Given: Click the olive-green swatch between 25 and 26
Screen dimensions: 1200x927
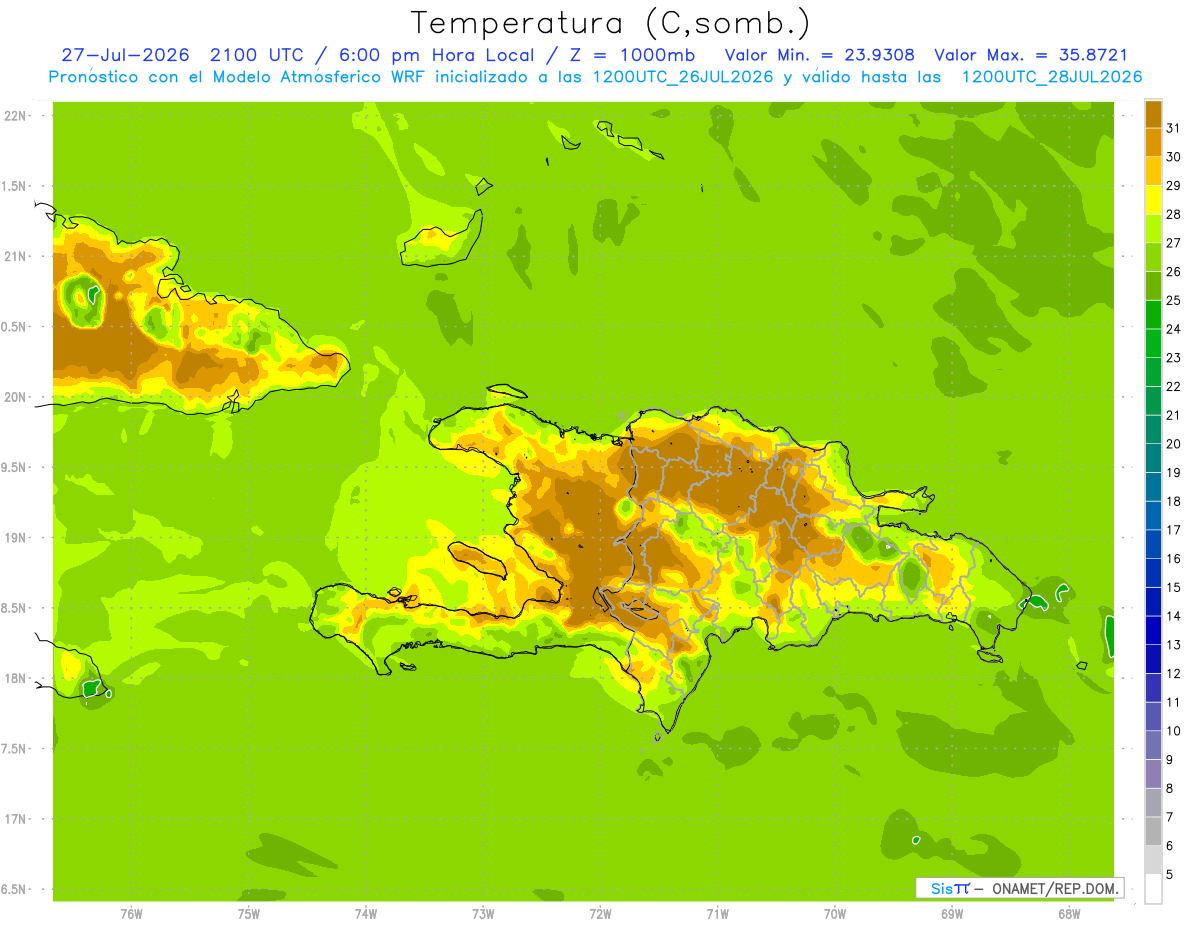Looking at the screenshot, I should click(1153, 286).
